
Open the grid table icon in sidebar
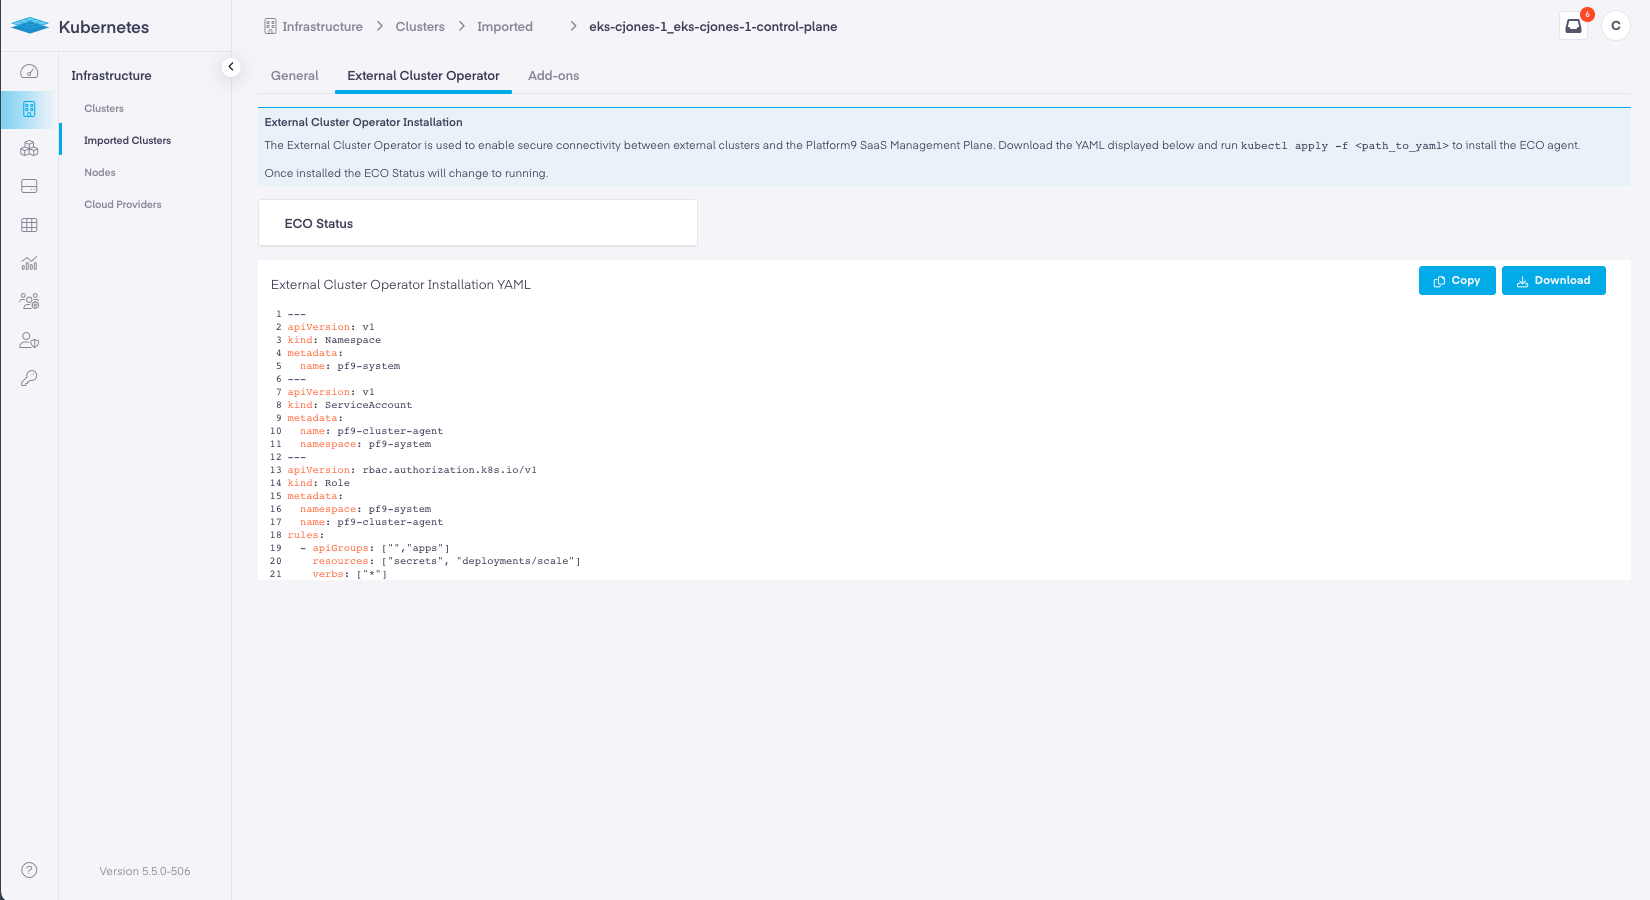[29, 225]
